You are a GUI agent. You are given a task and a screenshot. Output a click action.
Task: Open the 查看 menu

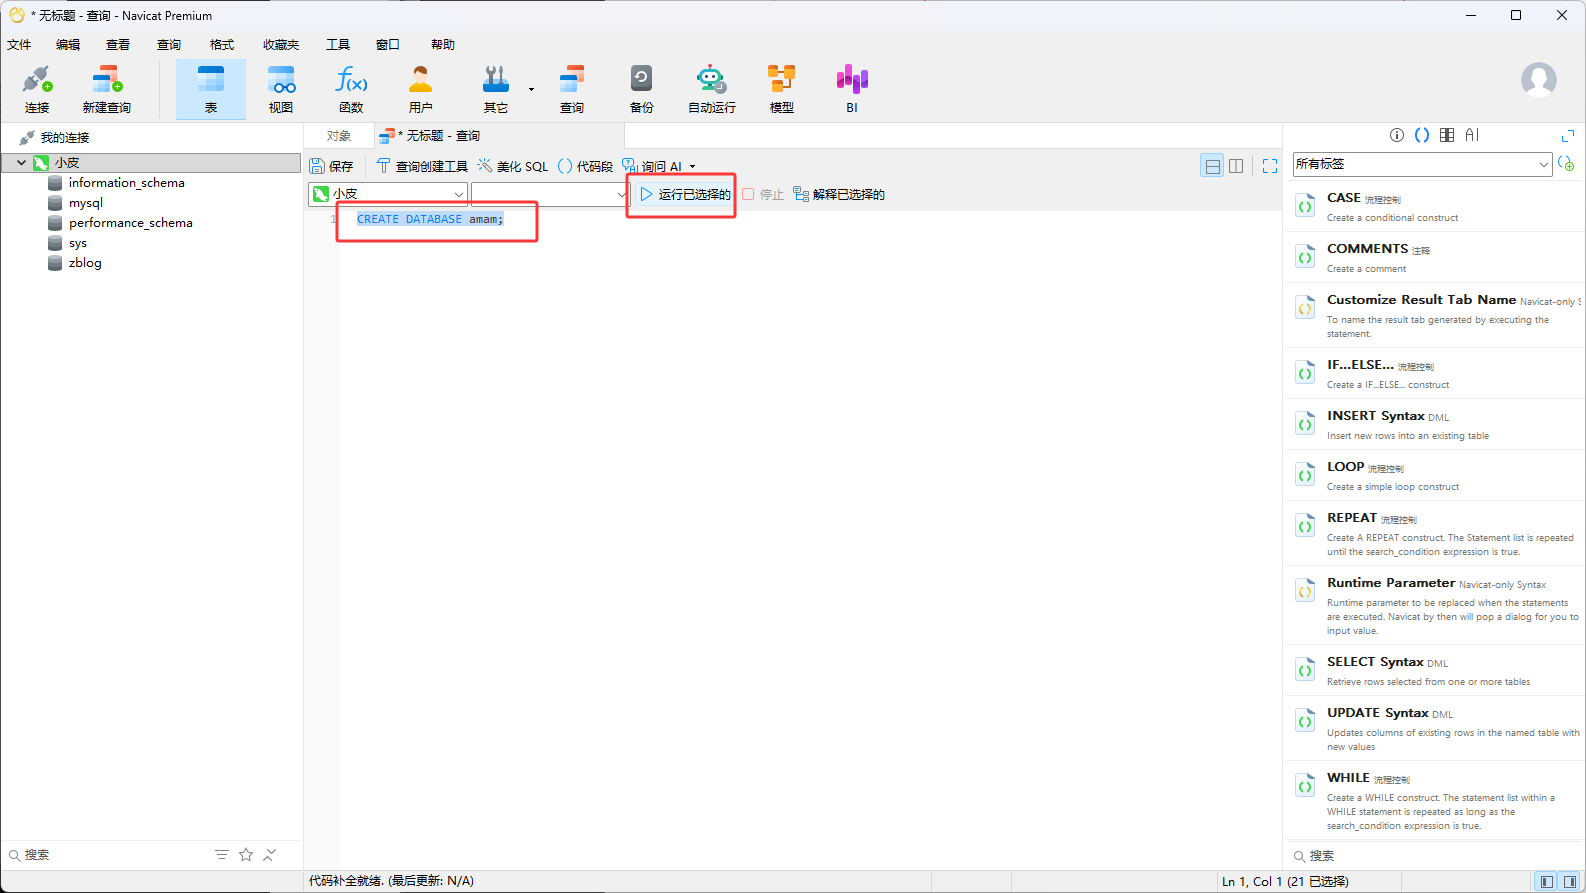tap(118, 45)
